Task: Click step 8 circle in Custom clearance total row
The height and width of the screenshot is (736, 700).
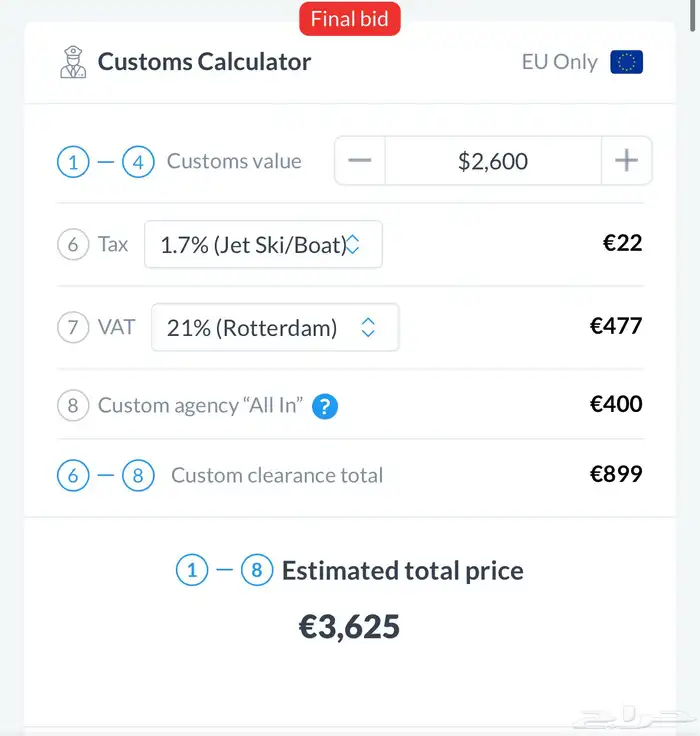Action: click(138, 476)
